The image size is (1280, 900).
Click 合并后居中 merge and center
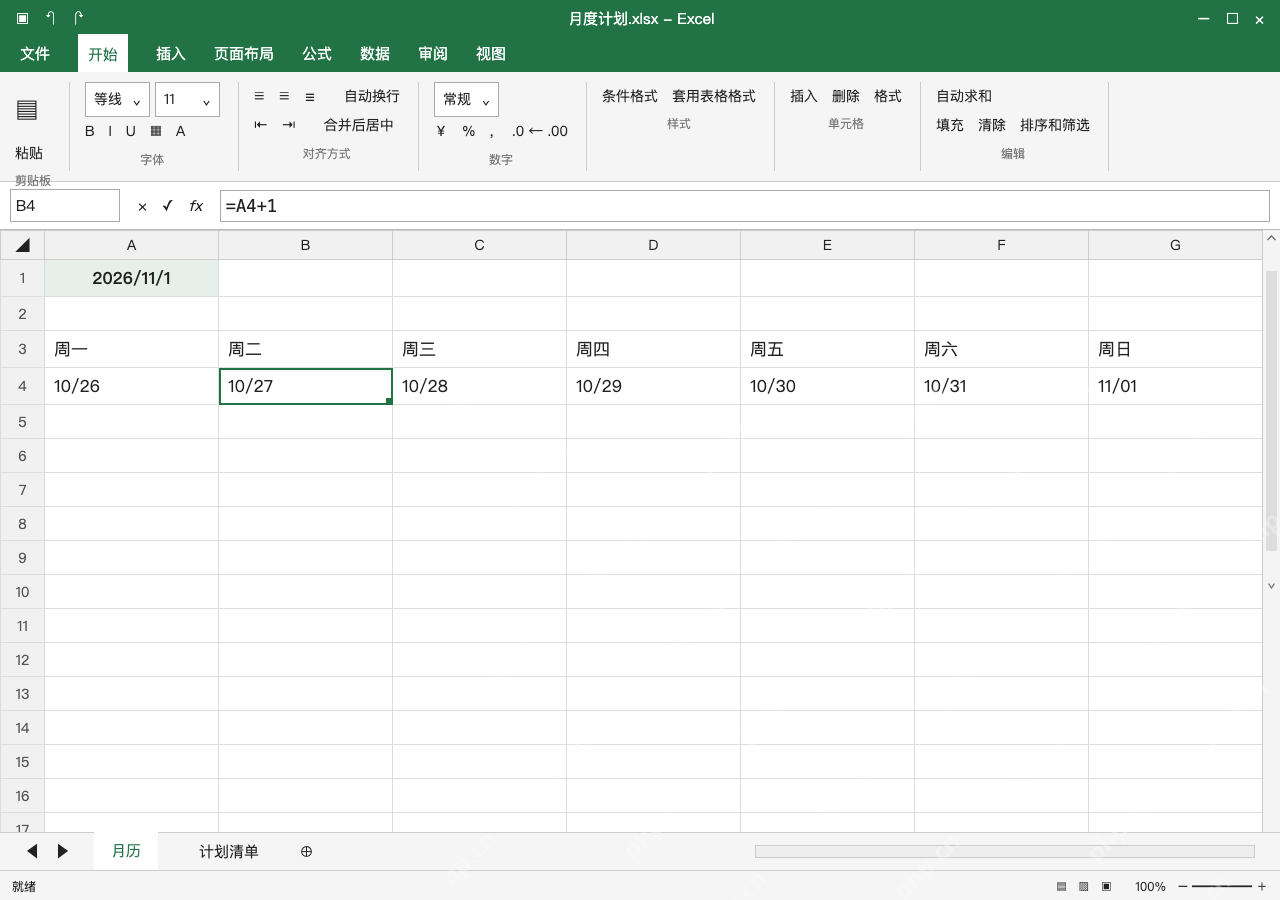[359, 125]
